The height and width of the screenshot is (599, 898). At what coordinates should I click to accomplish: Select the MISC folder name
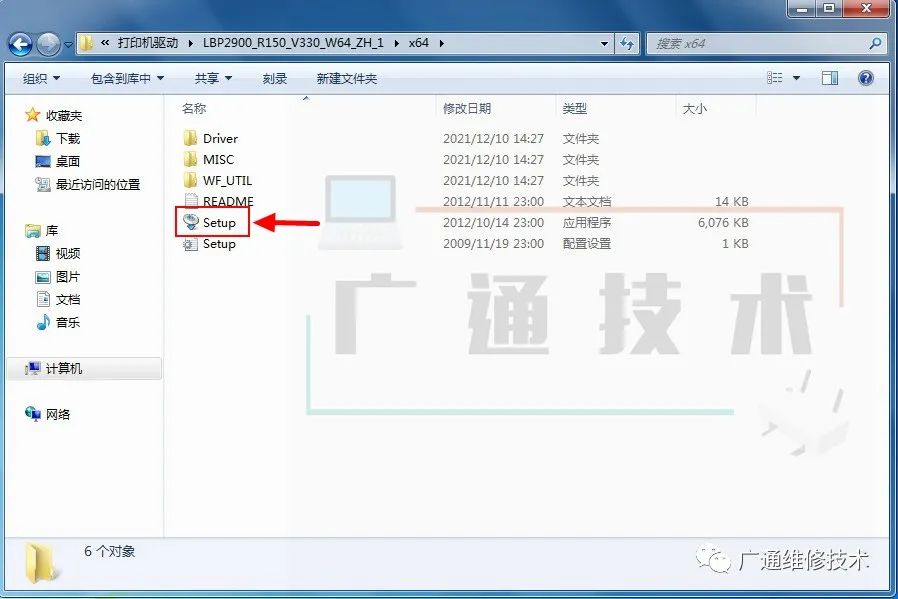coord(218,159)
